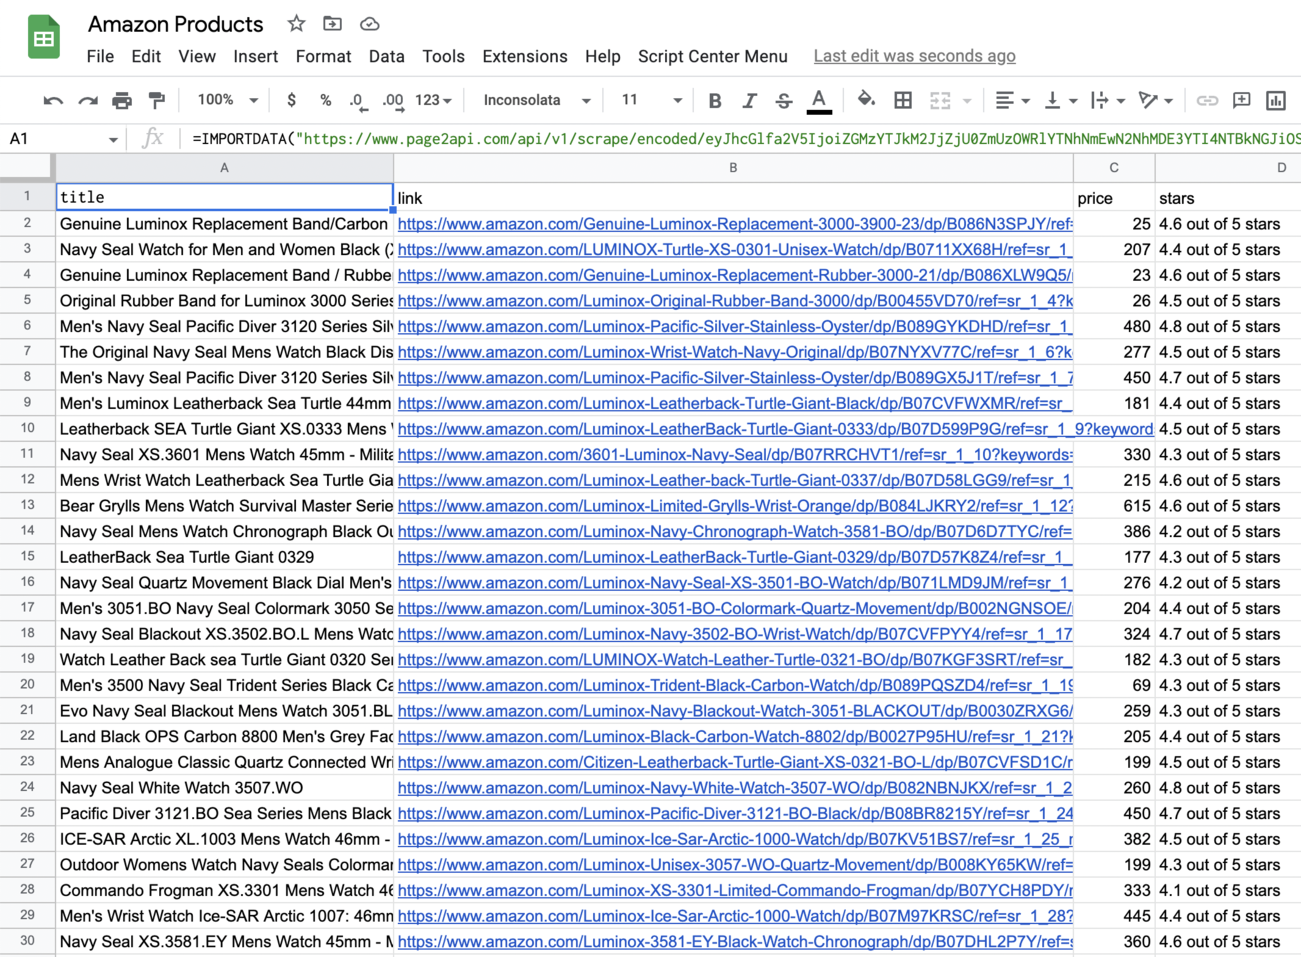
Task: Open text rotation dropdown
Action: click(1156, 100)
